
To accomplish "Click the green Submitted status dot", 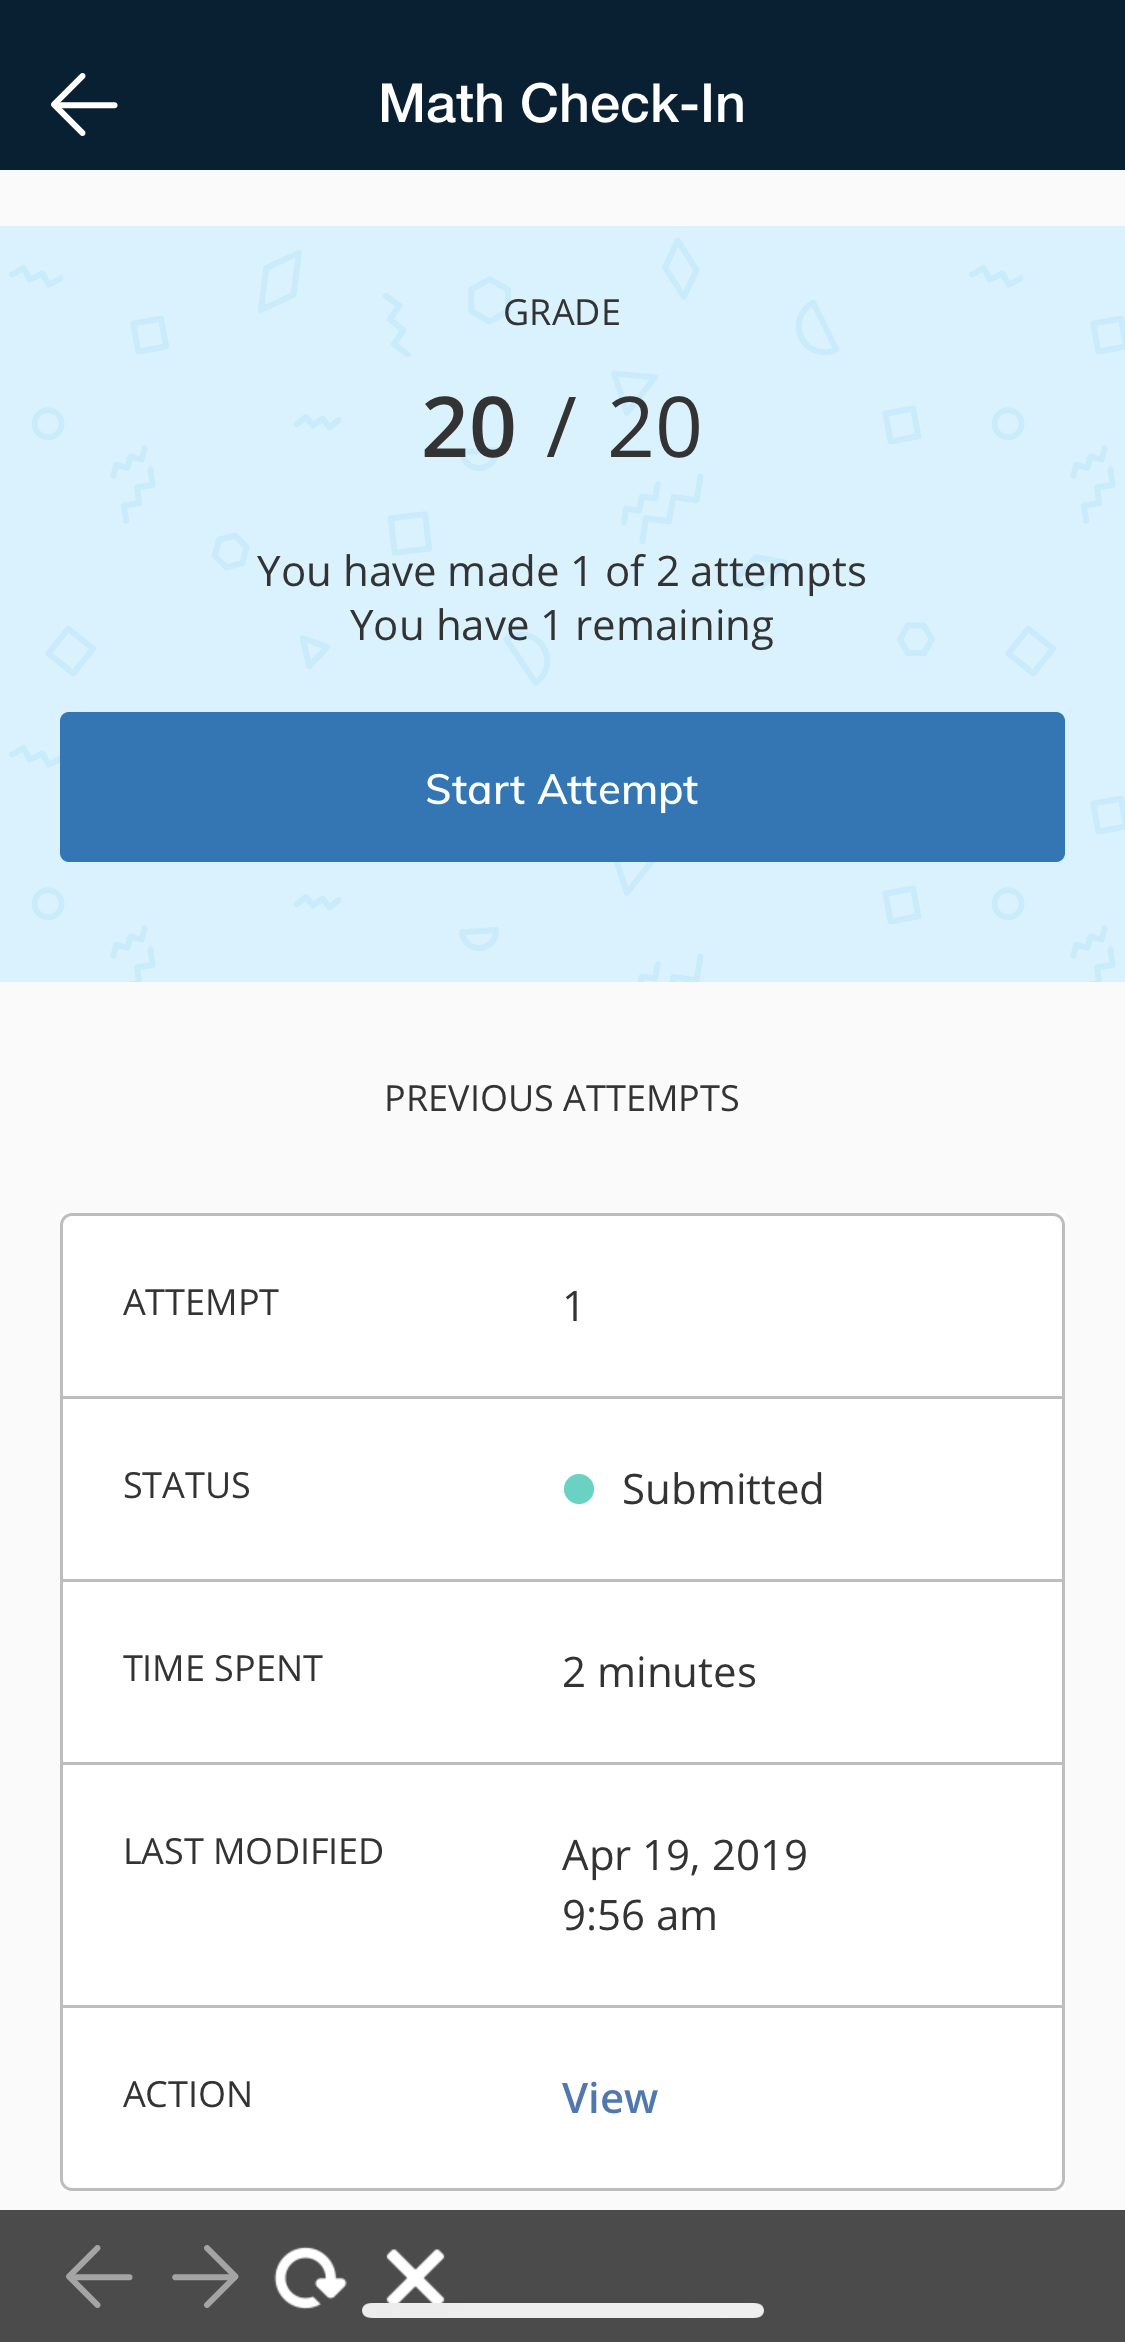I will [579, 1489].
